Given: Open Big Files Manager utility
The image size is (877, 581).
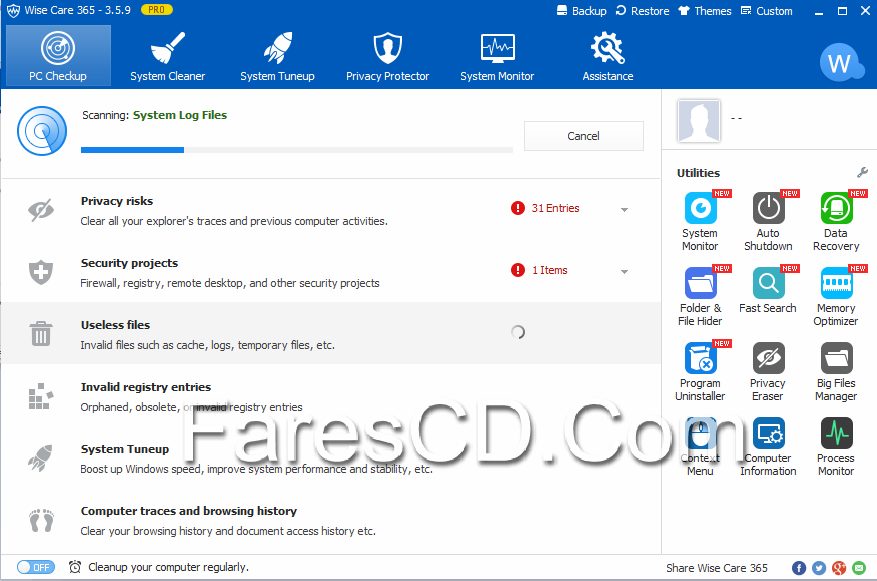Looking at the screenshot, I should (836, 372).
